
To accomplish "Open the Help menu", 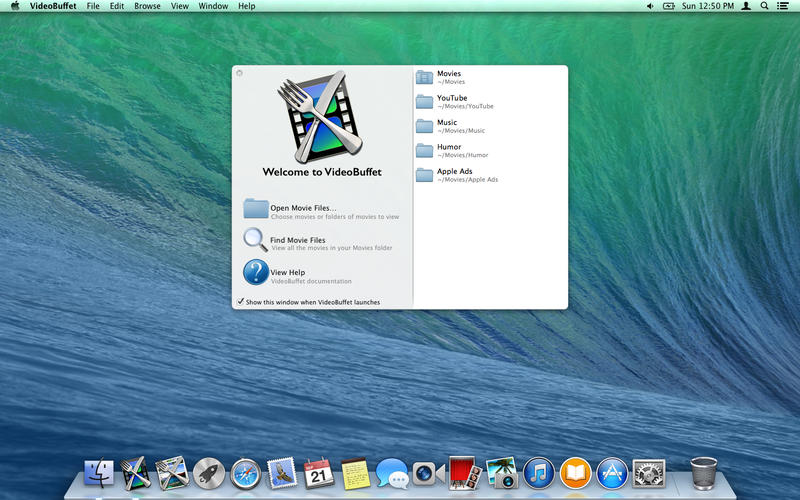I will (246, 6).
